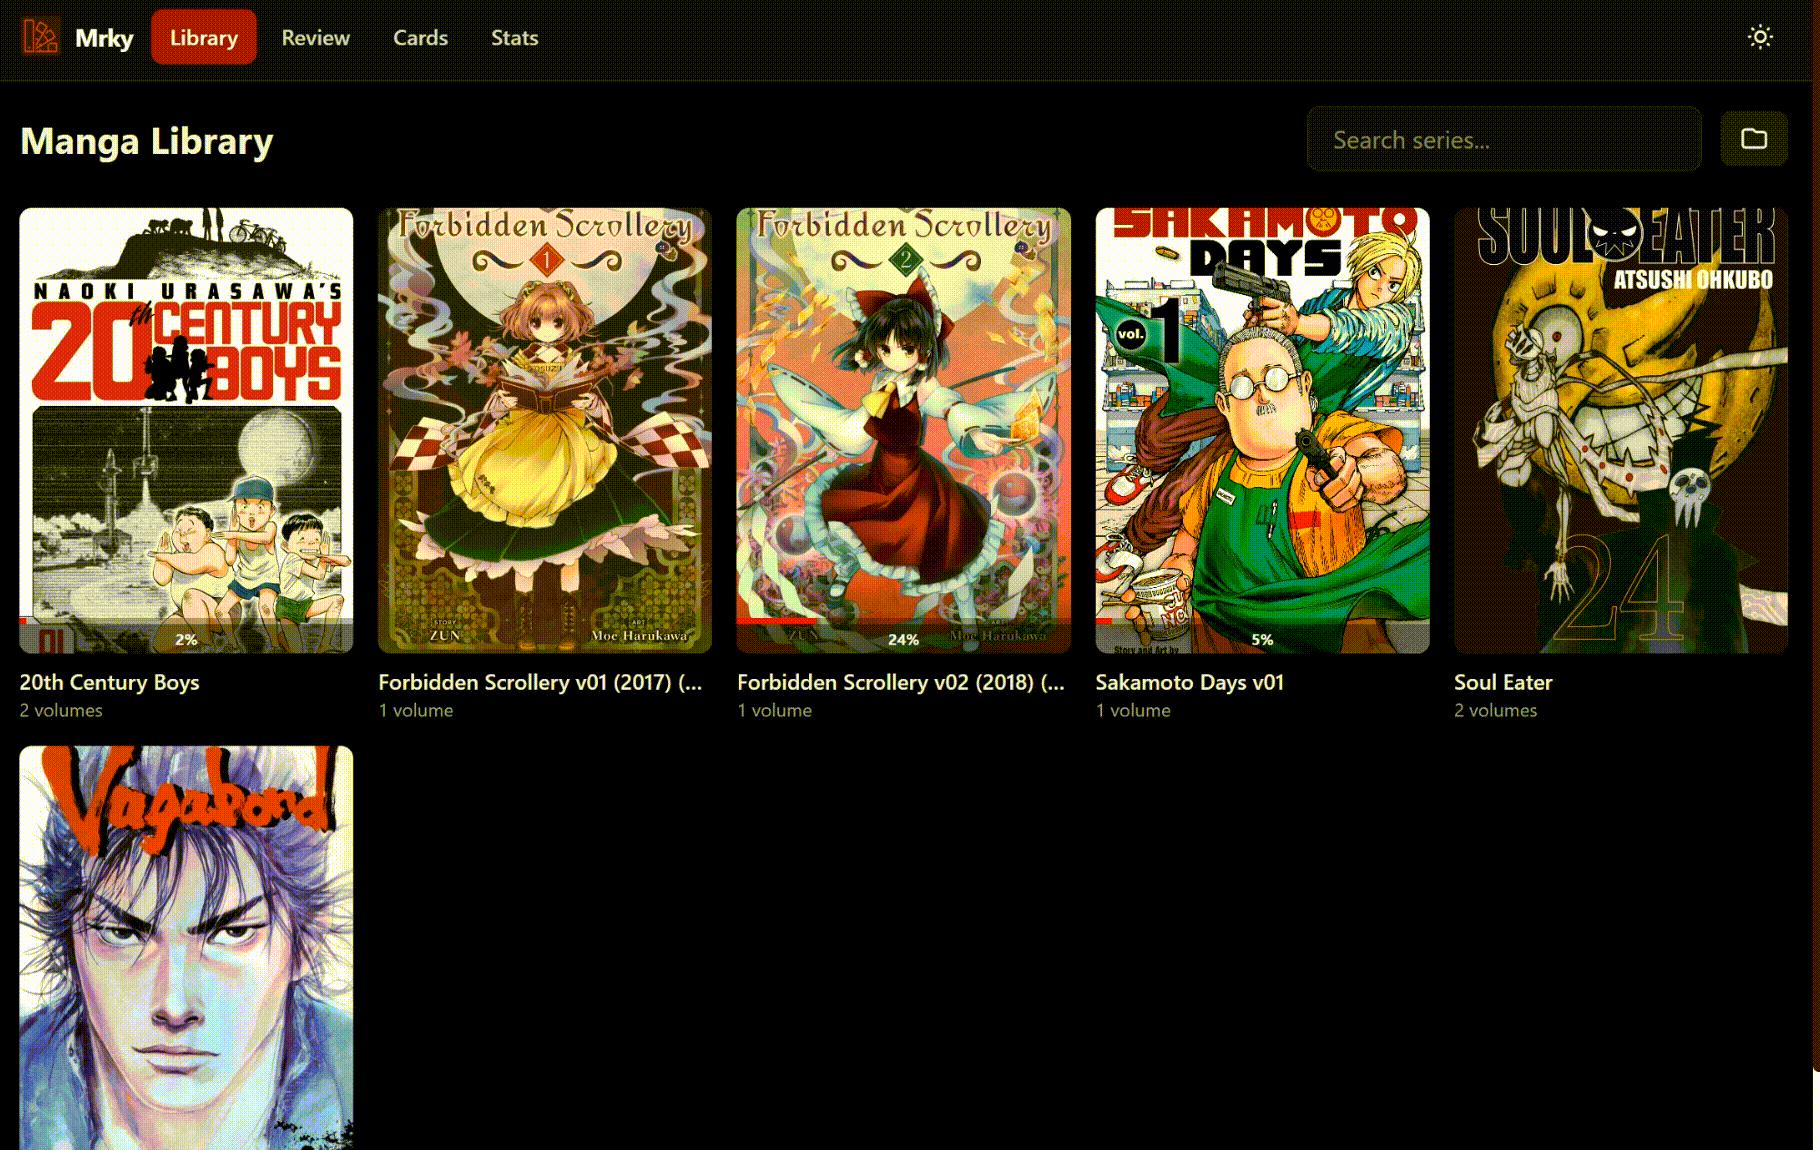This screenshot has height=1150, width=1820.
Task: Open the Soul Eater cover thumbnail
Action: point(1620,430)
